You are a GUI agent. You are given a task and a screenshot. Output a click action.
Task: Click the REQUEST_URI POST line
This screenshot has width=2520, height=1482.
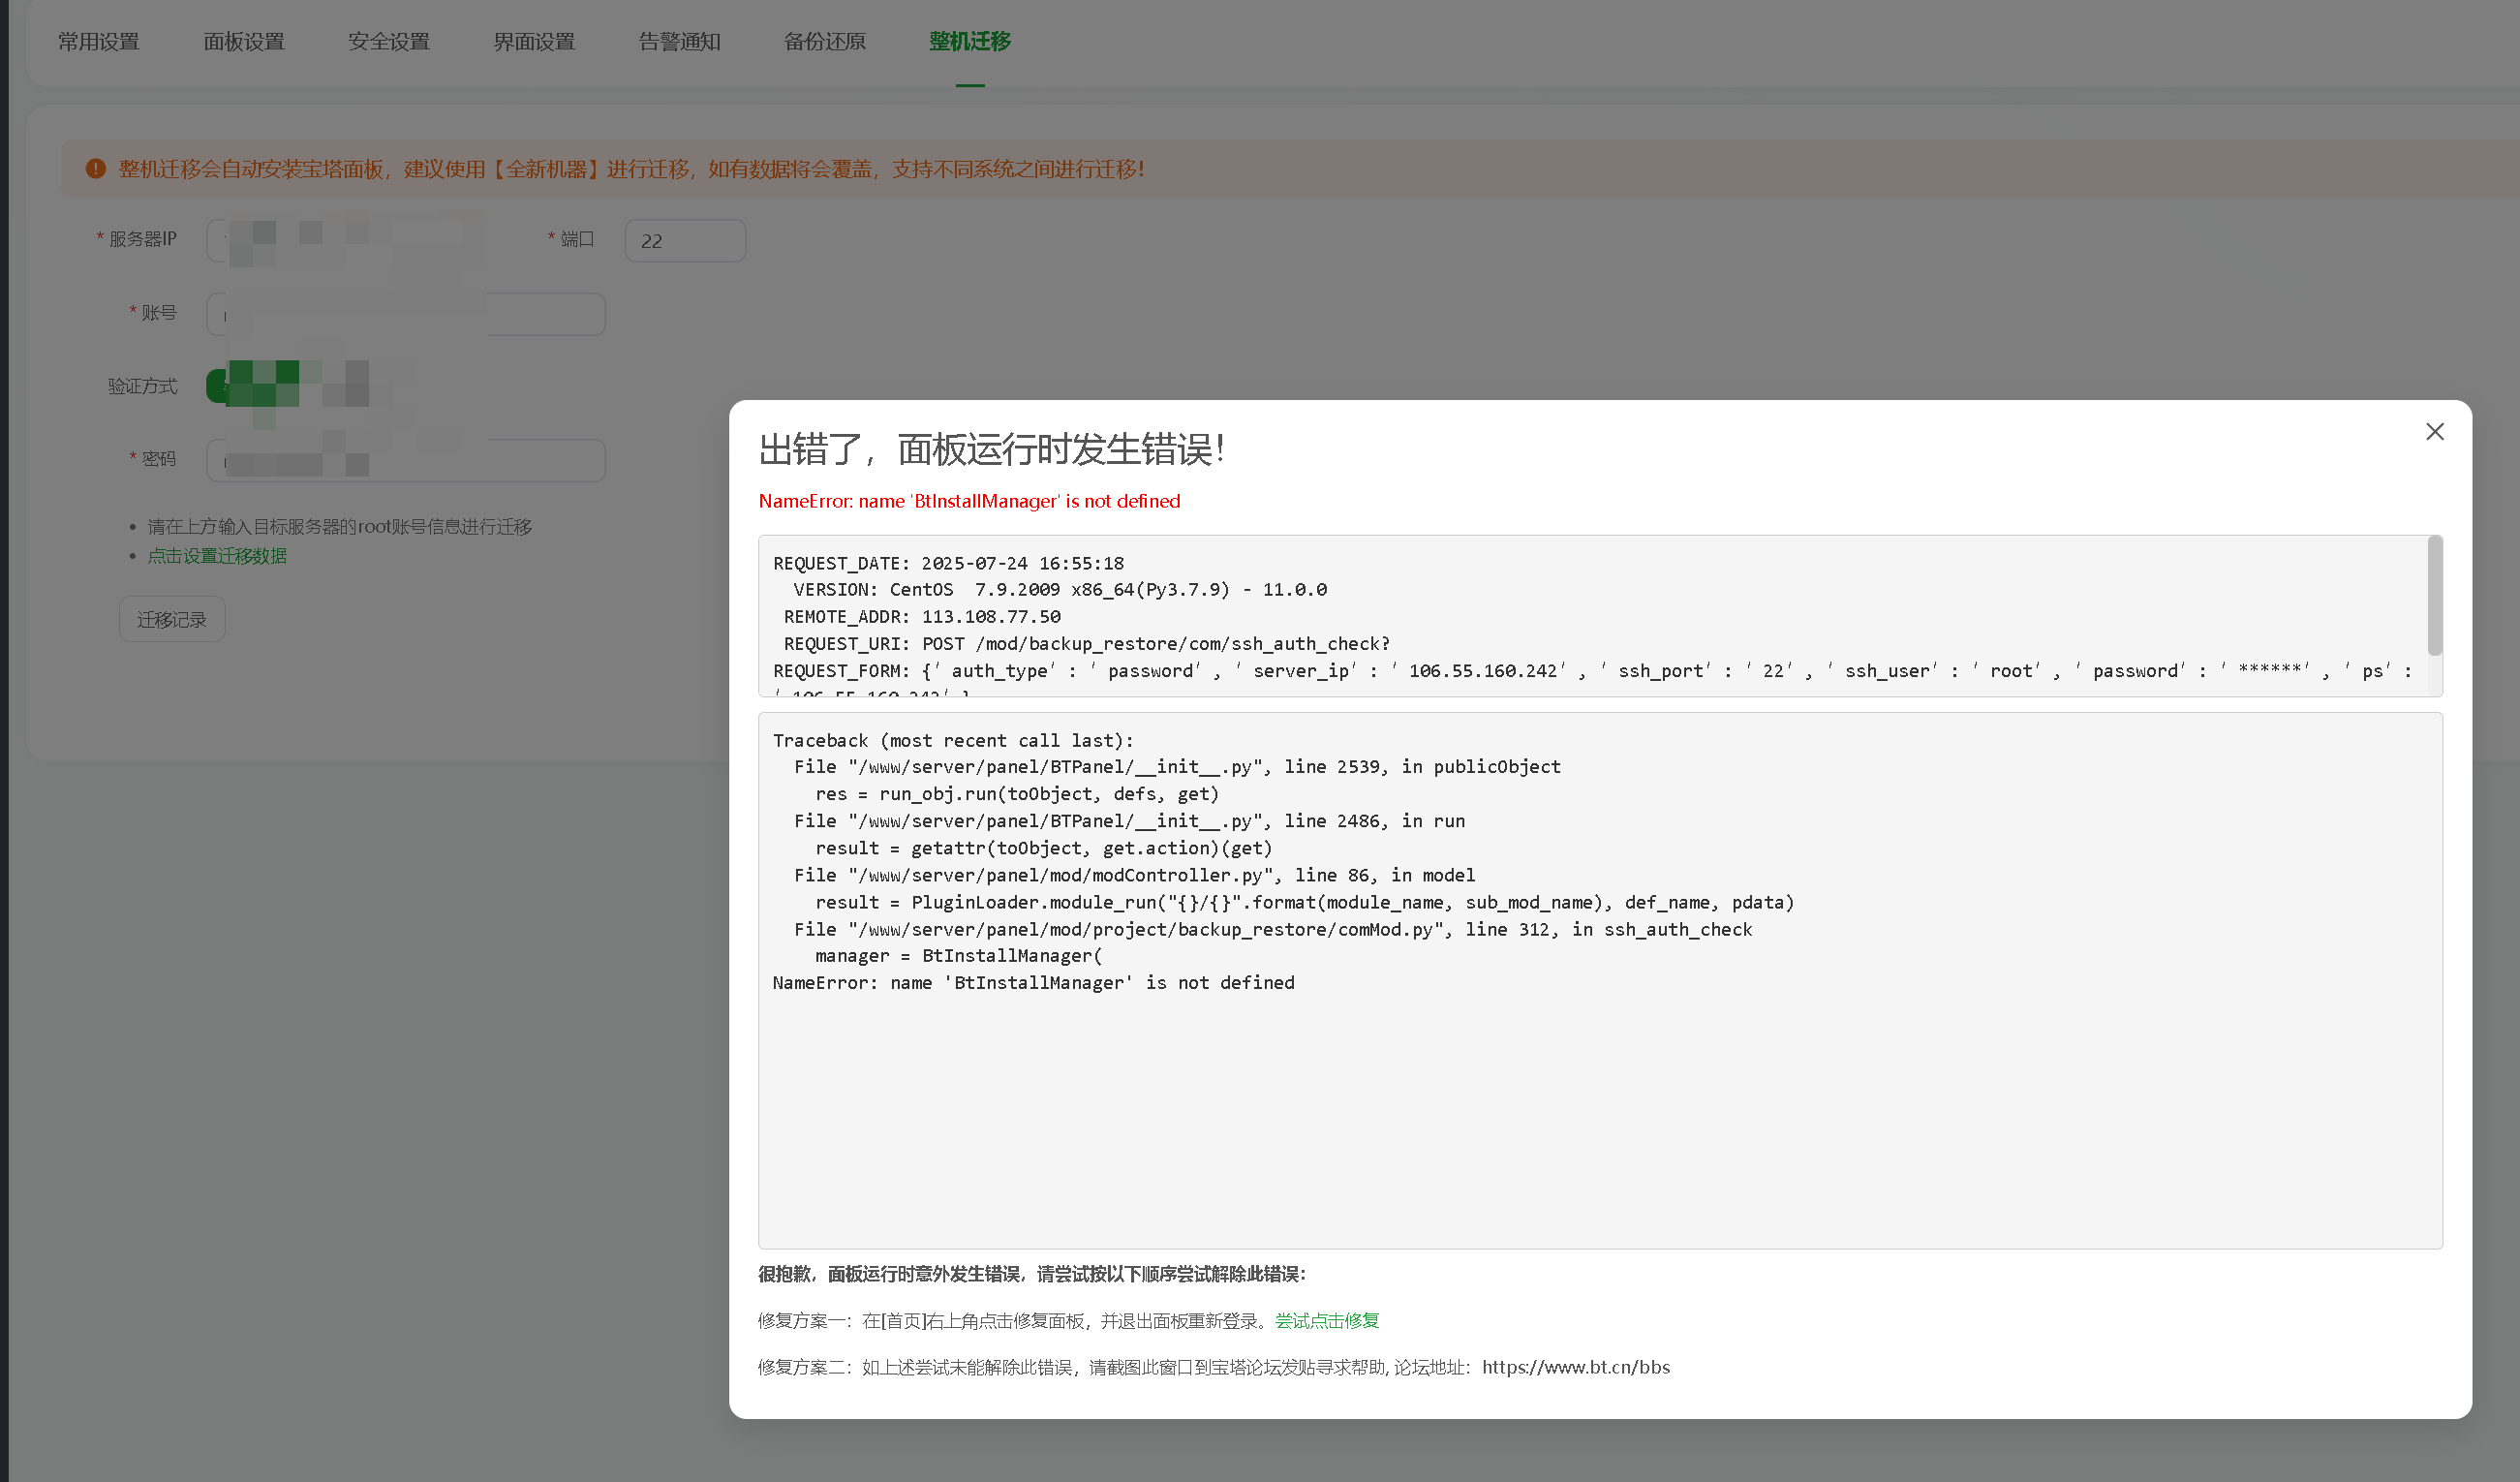(1087, 644)
